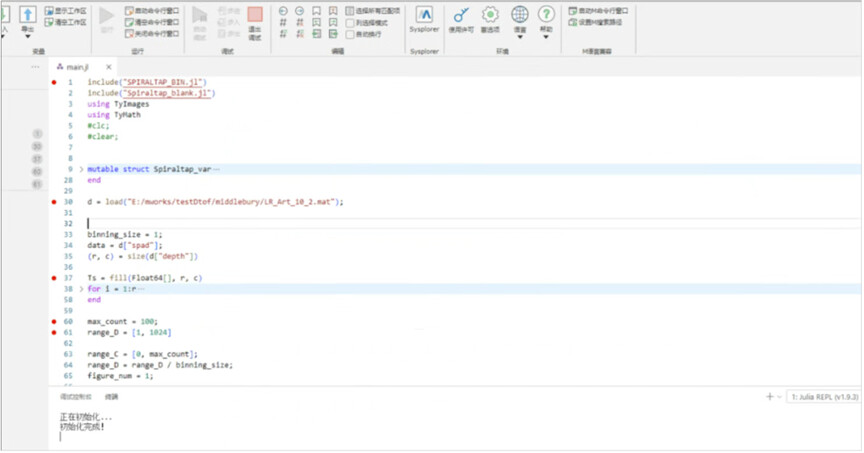Open the dropdown arrow under 帮助

click(546, 37)
